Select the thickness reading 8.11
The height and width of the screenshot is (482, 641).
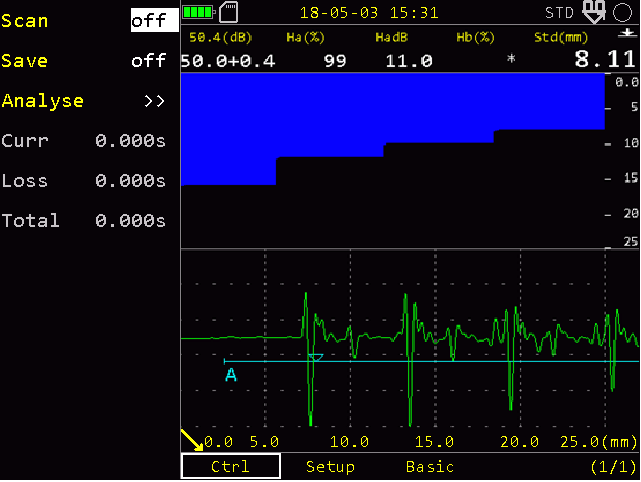click(605, 60)
